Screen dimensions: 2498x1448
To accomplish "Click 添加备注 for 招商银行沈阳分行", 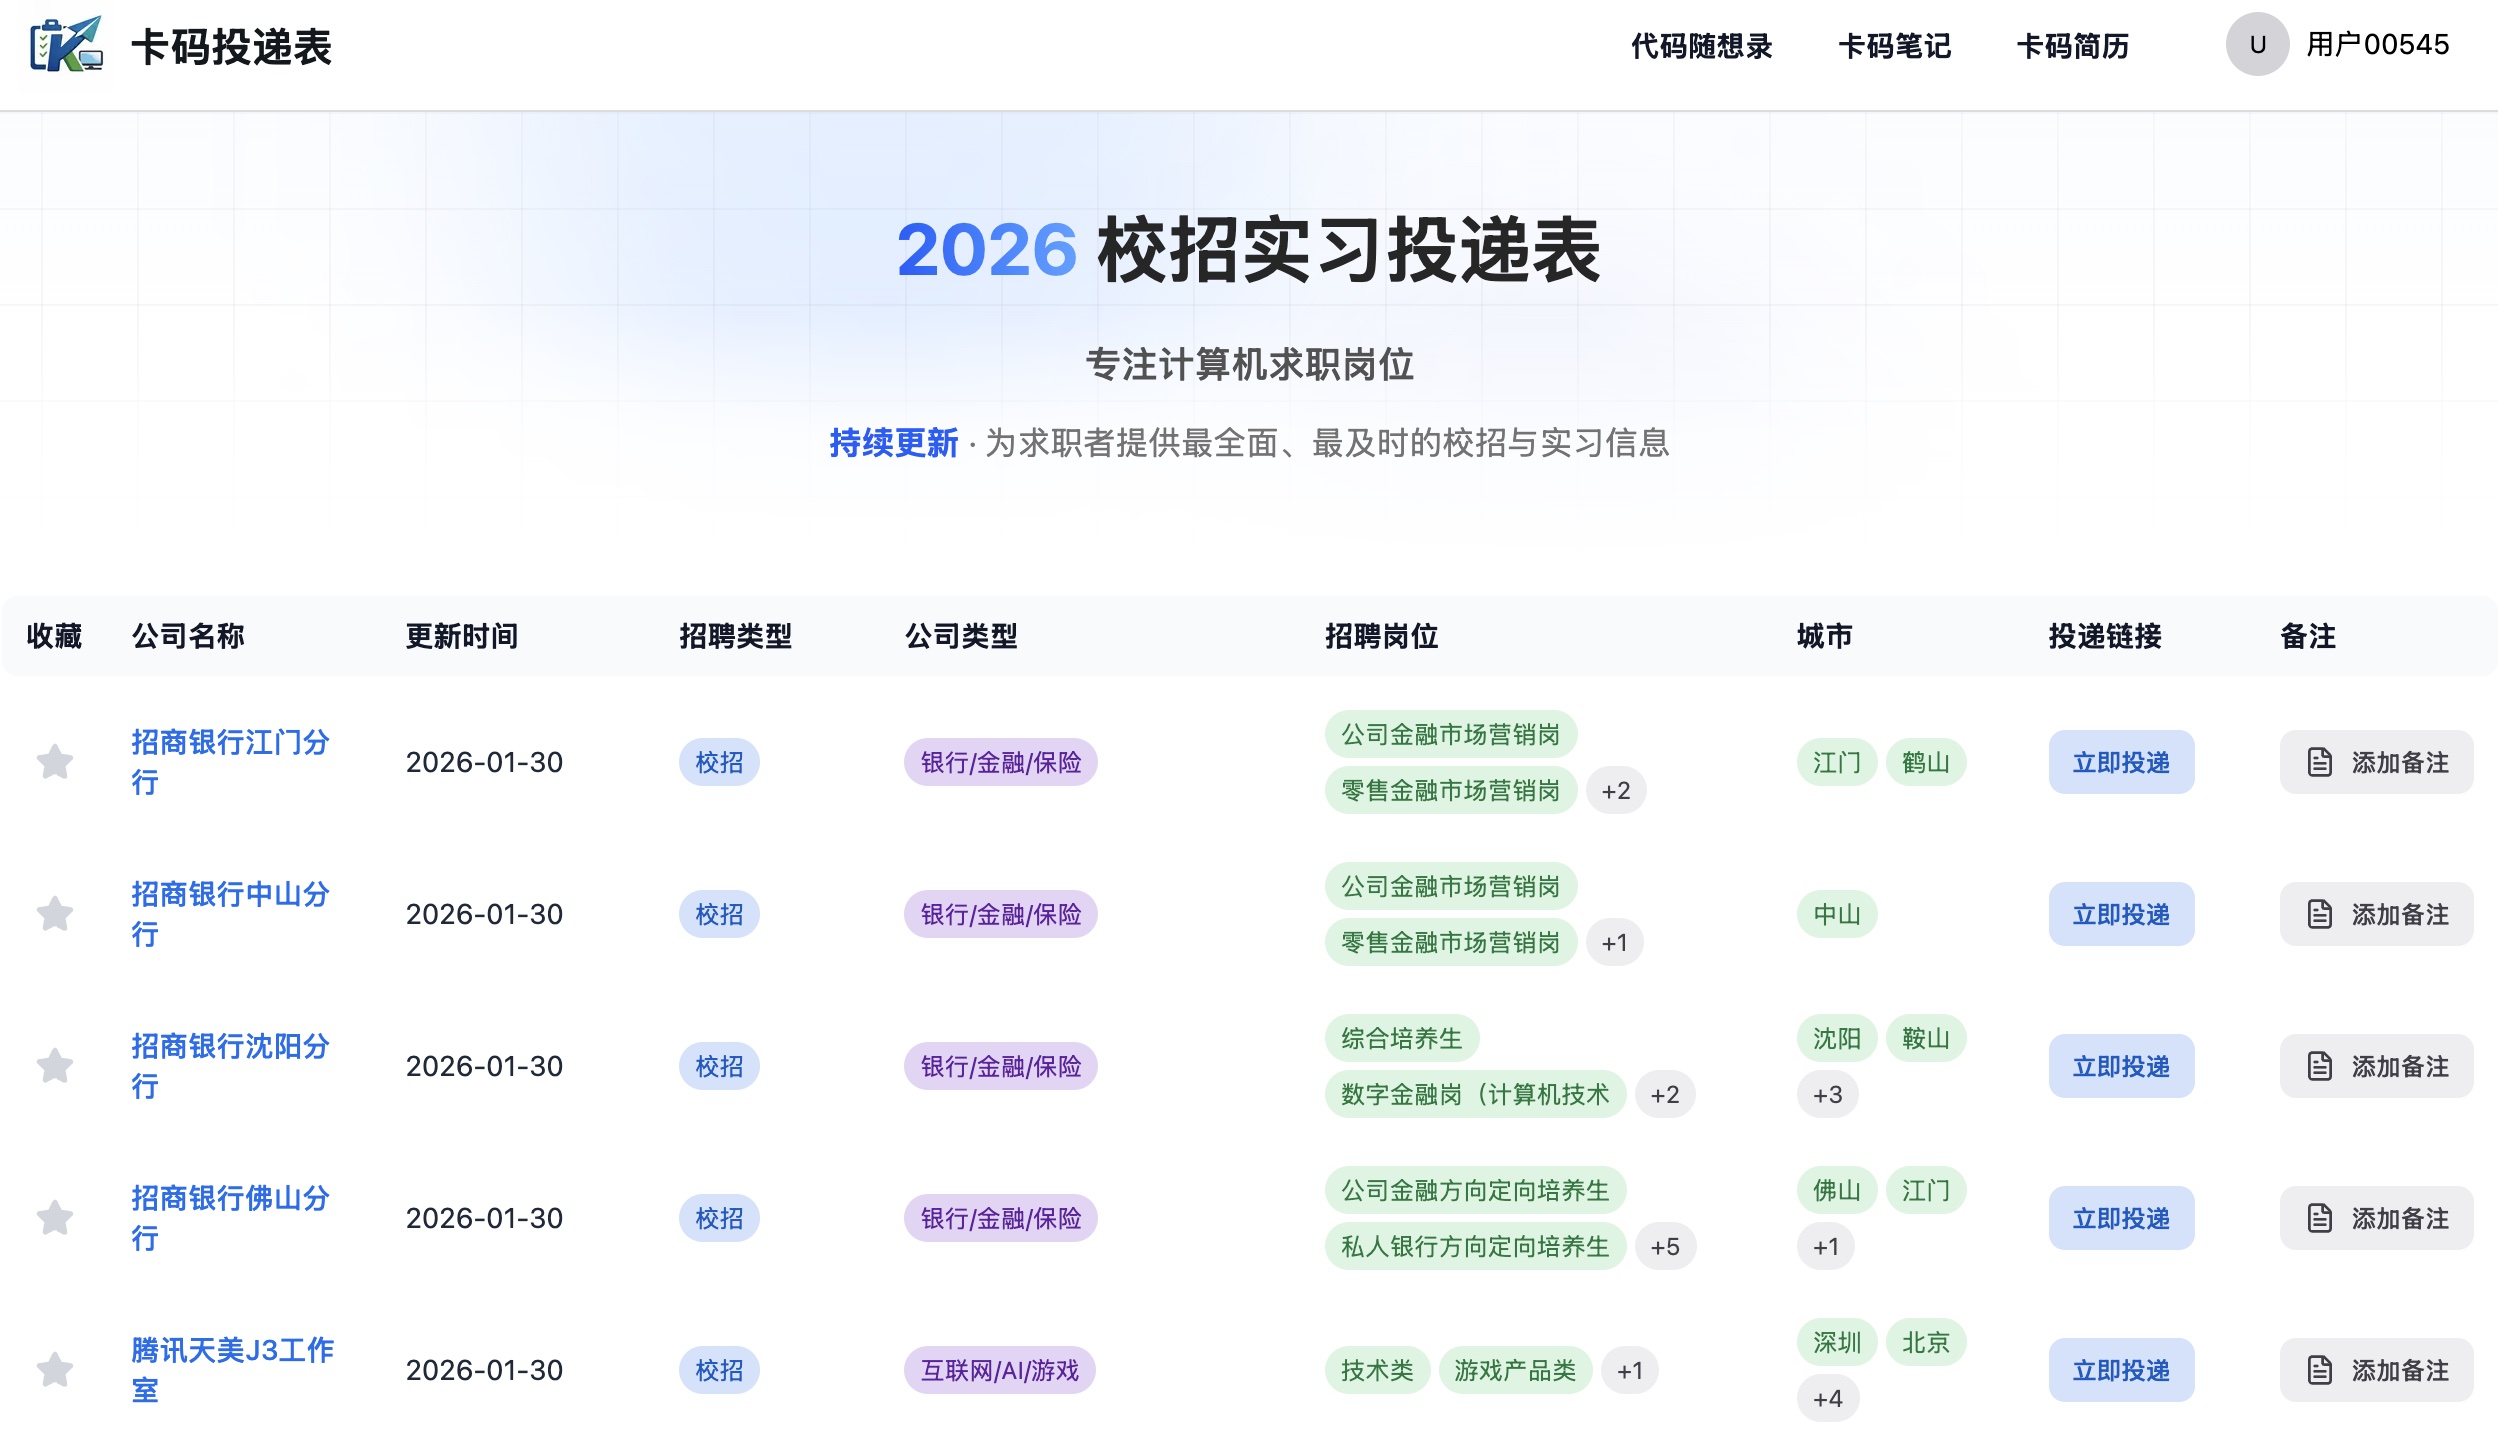I will 2376,1066.
